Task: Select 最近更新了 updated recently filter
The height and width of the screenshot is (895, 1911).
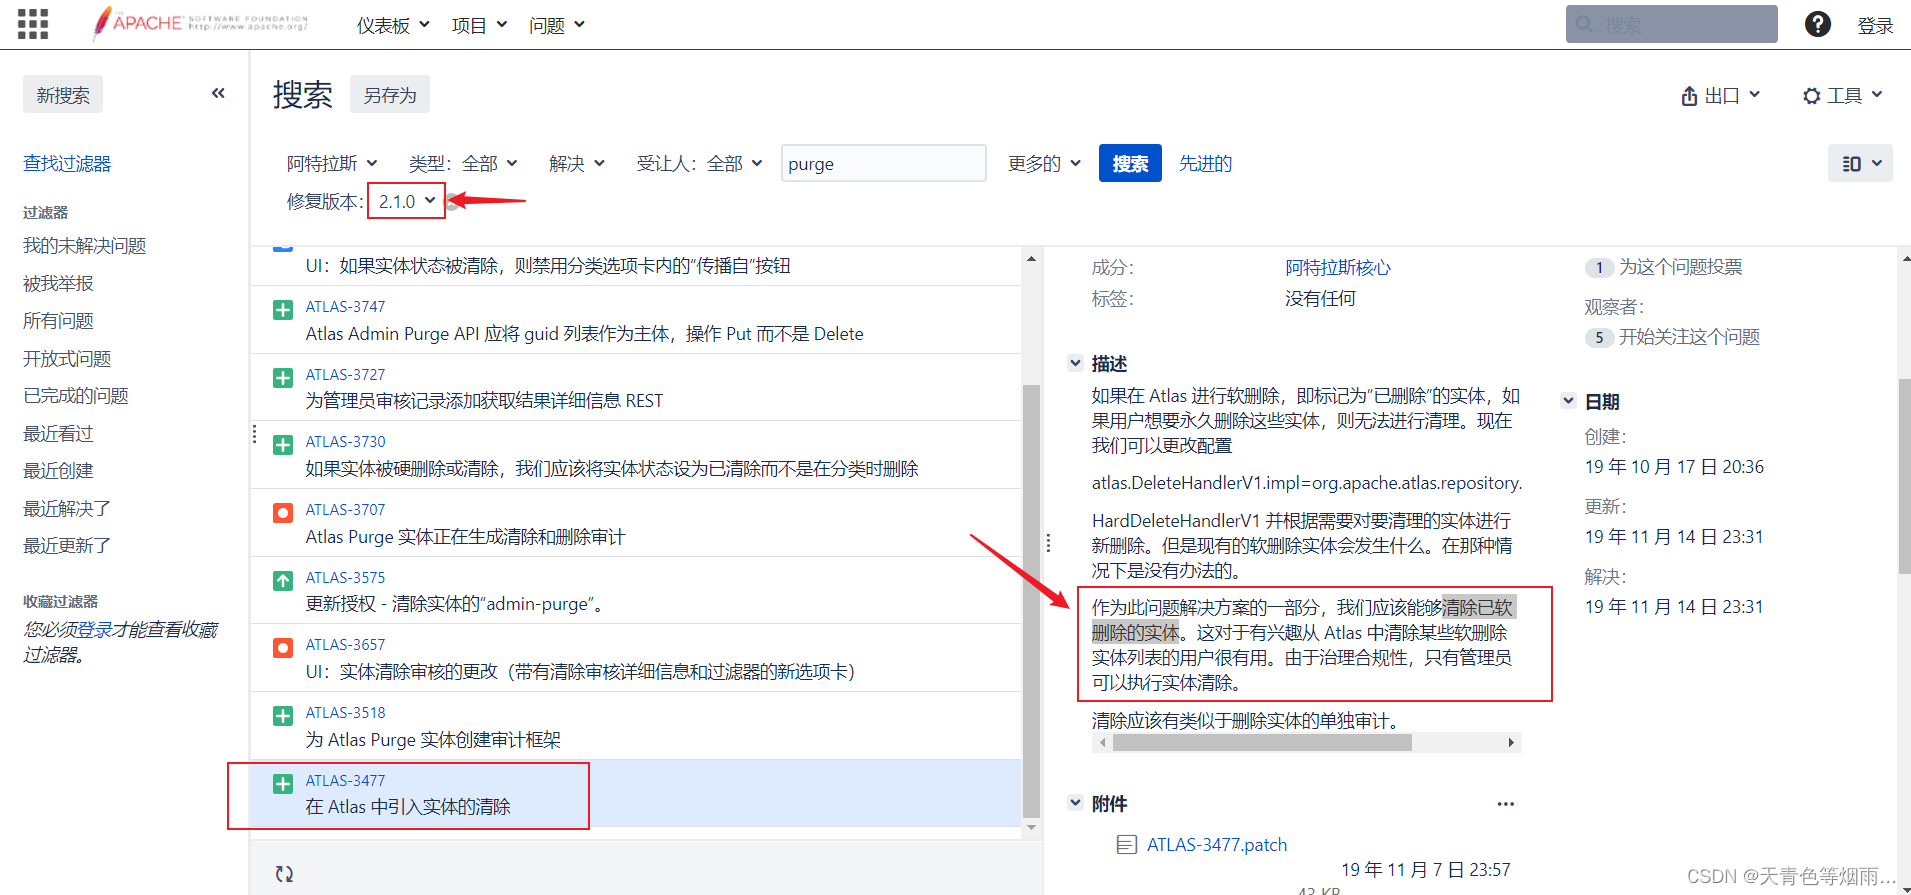Action: (67, 546)
